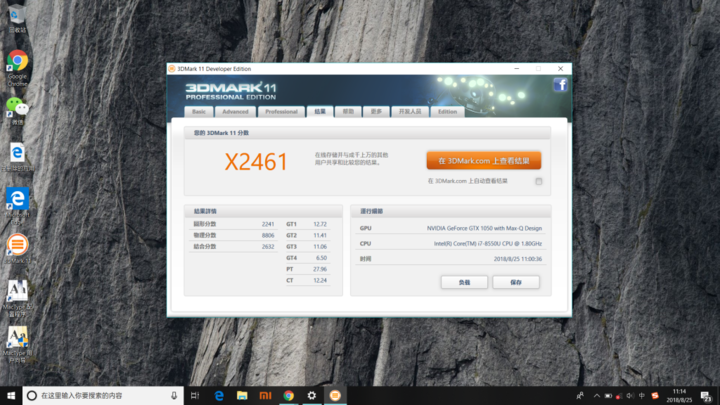This screenshot has height=405, width=720.
Task: Select the 3DMark 11 desktop shortcut
Action: [17, 249]
